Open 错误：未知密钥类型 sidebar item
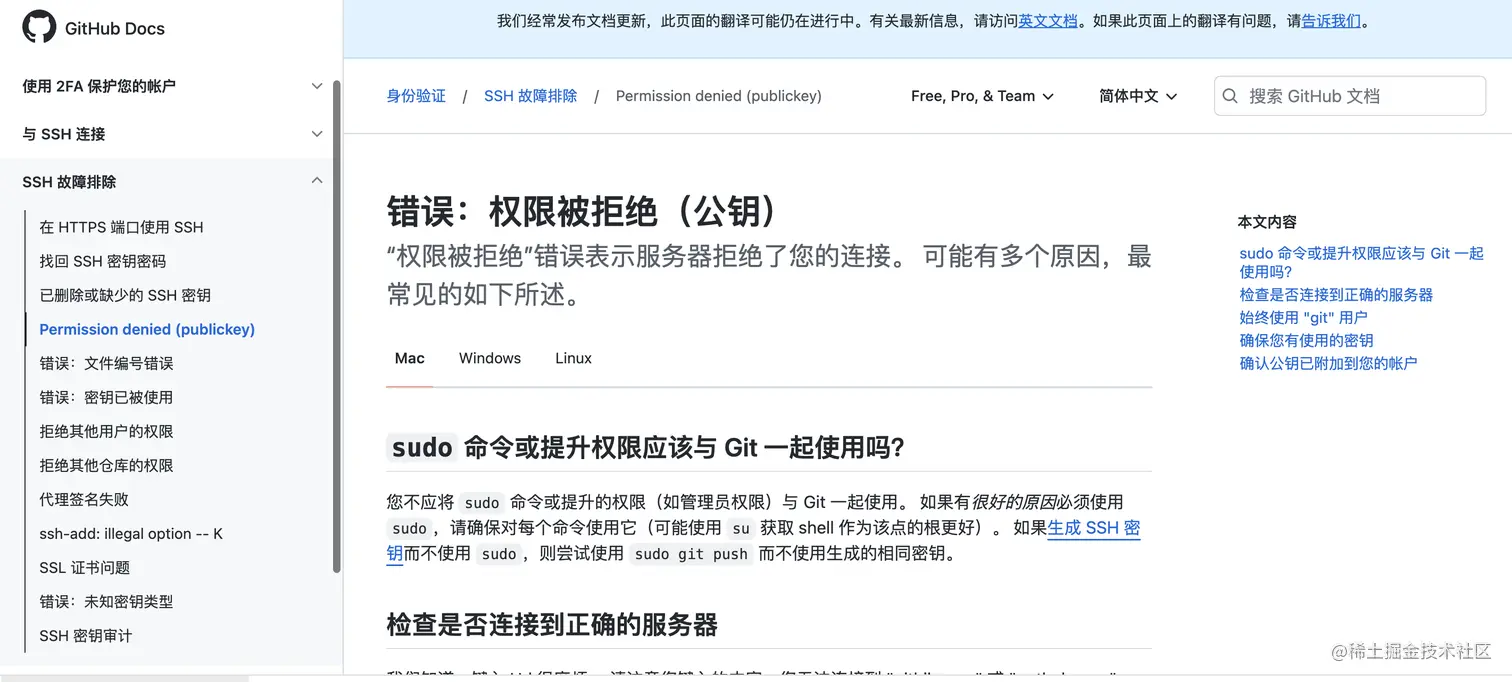This screenshot has height=682, width=1512. click(x=106, y=601)
